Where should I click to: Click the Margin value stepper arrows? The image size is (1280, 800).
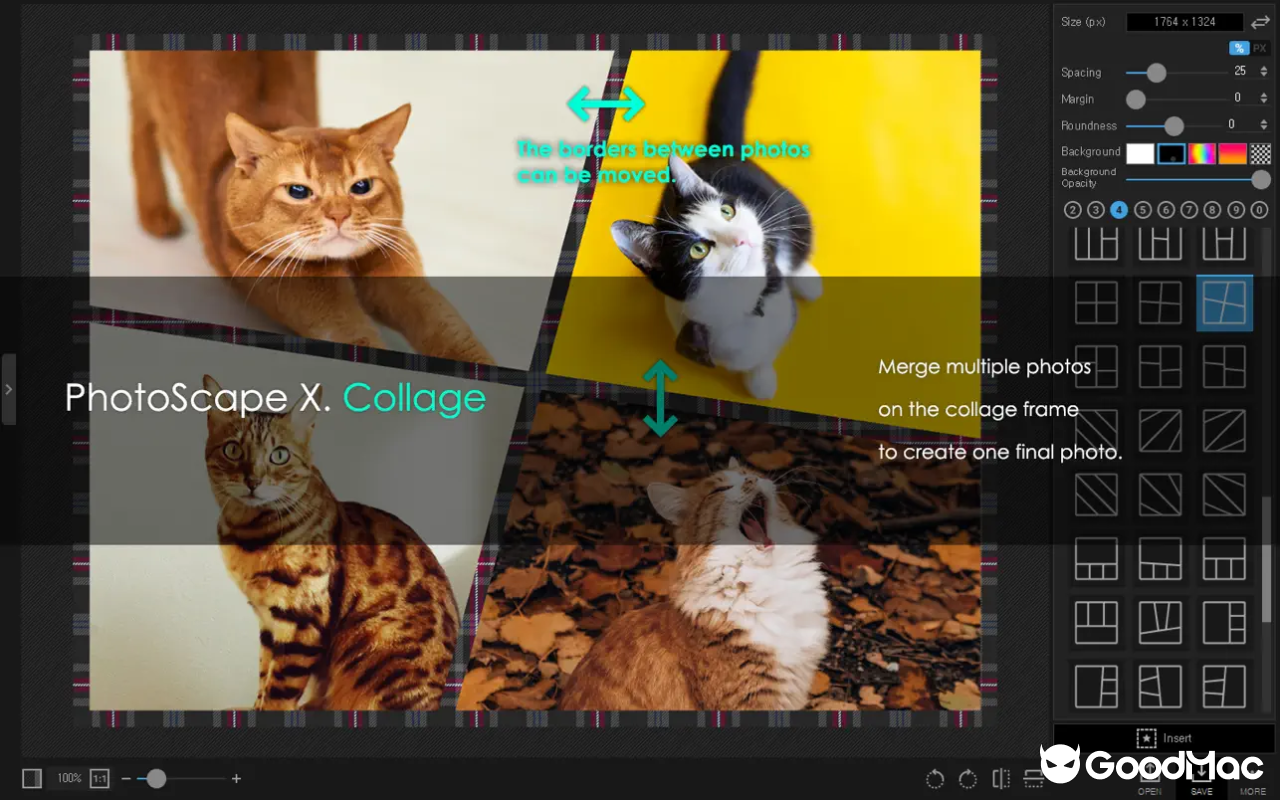coord(1264,98)
